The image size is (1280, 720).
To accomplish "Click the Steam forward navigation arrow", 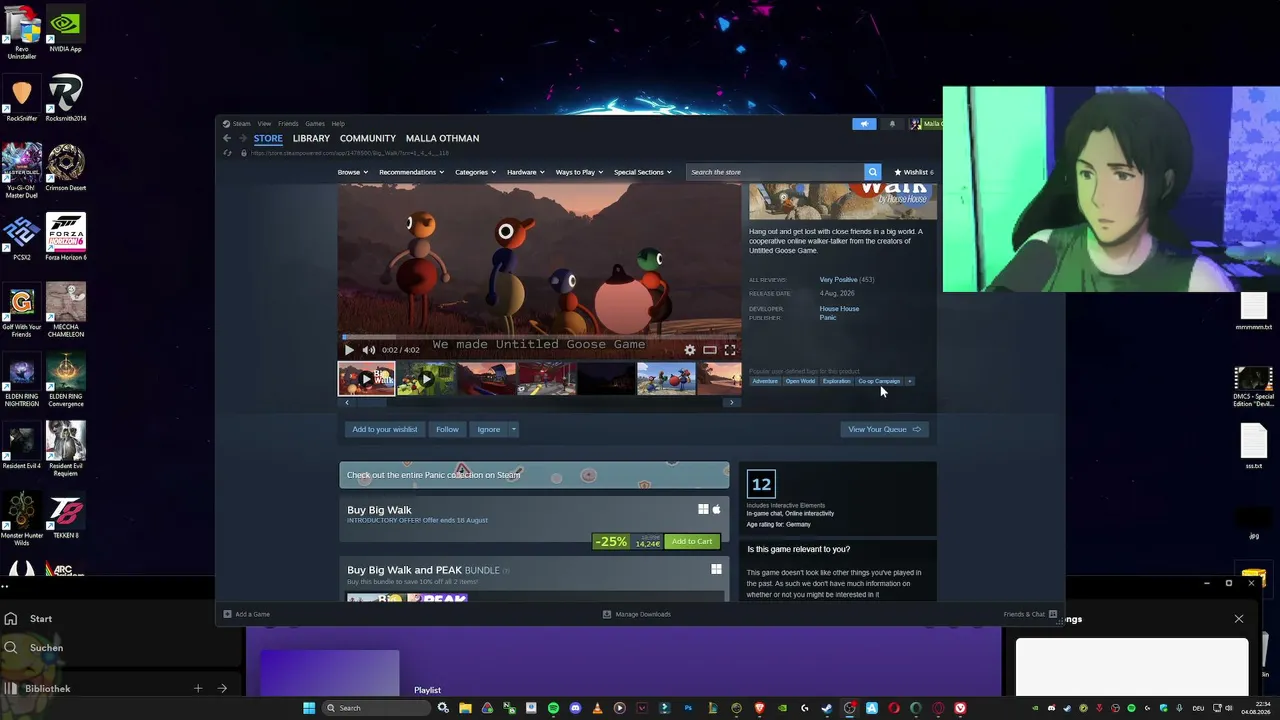I will (242, 138).
